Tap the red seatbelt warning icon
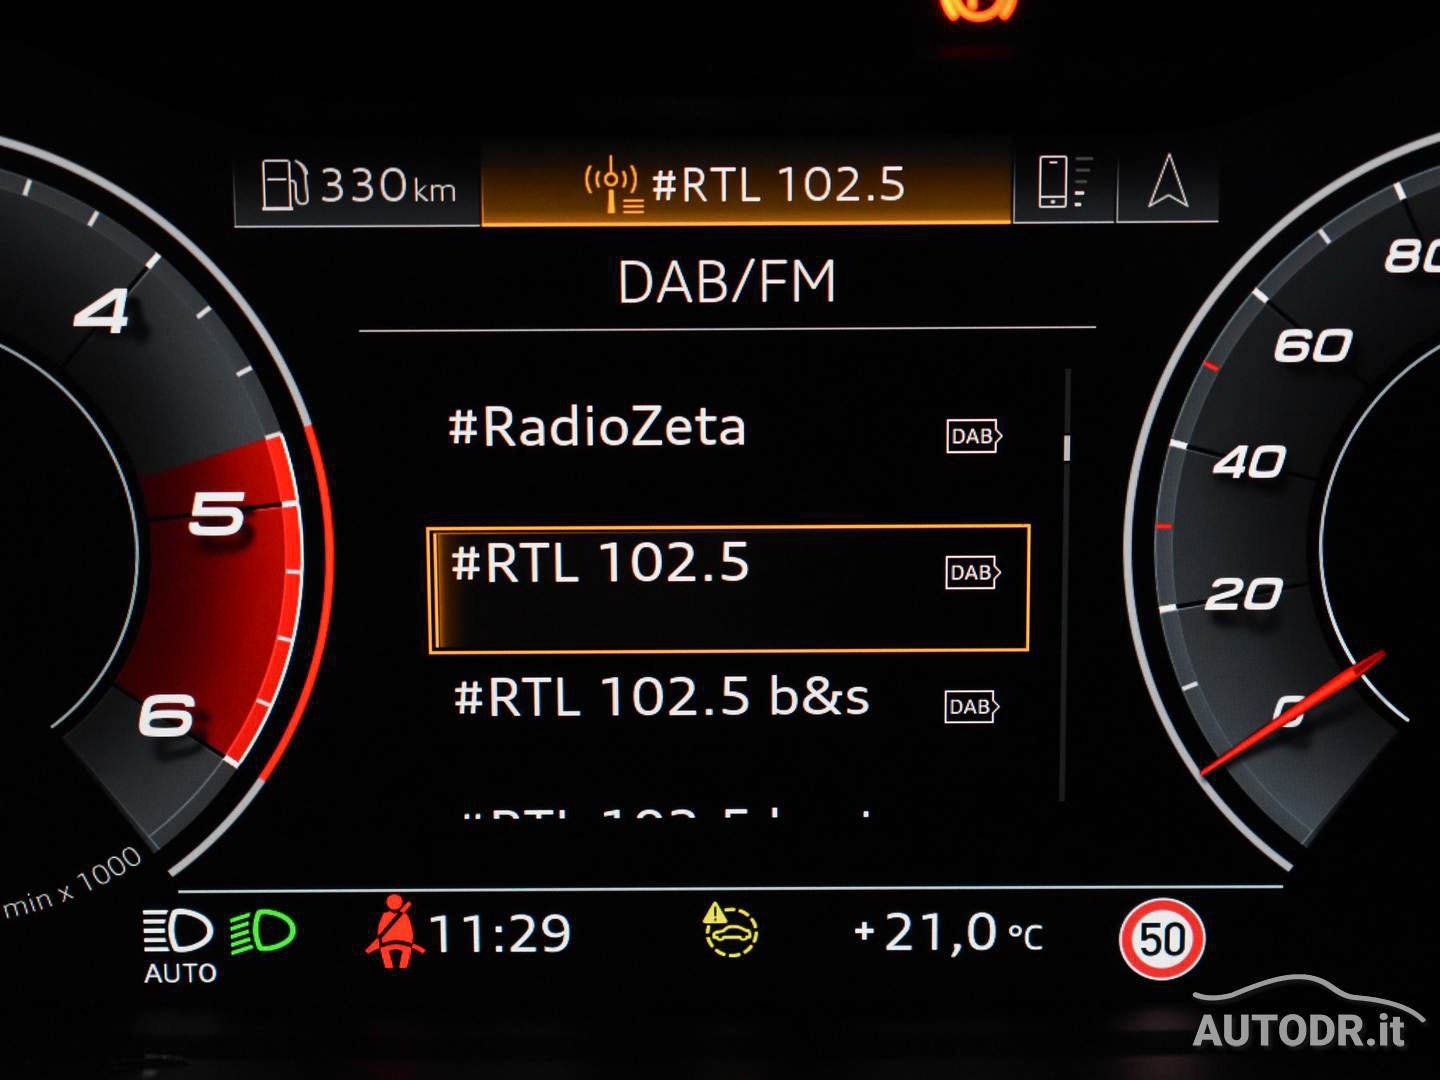 394,932
